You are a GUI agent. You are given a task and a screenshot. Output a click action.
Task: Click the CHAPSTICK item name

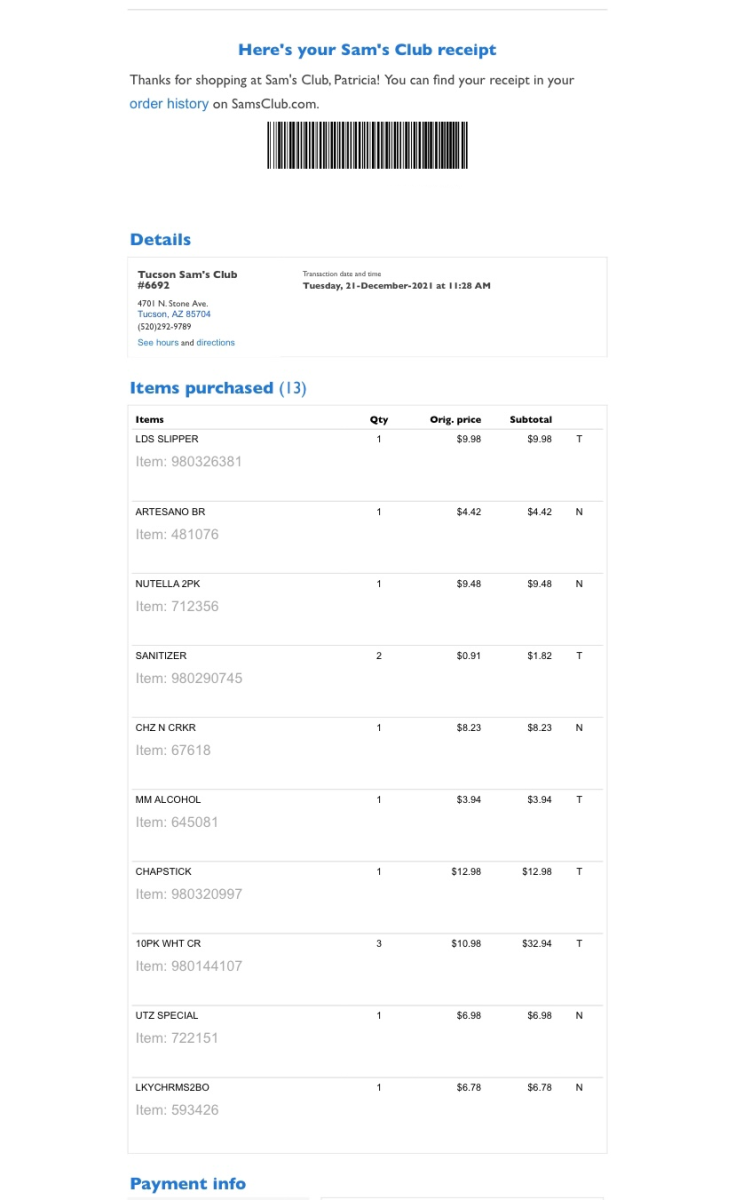pos(163,872)
